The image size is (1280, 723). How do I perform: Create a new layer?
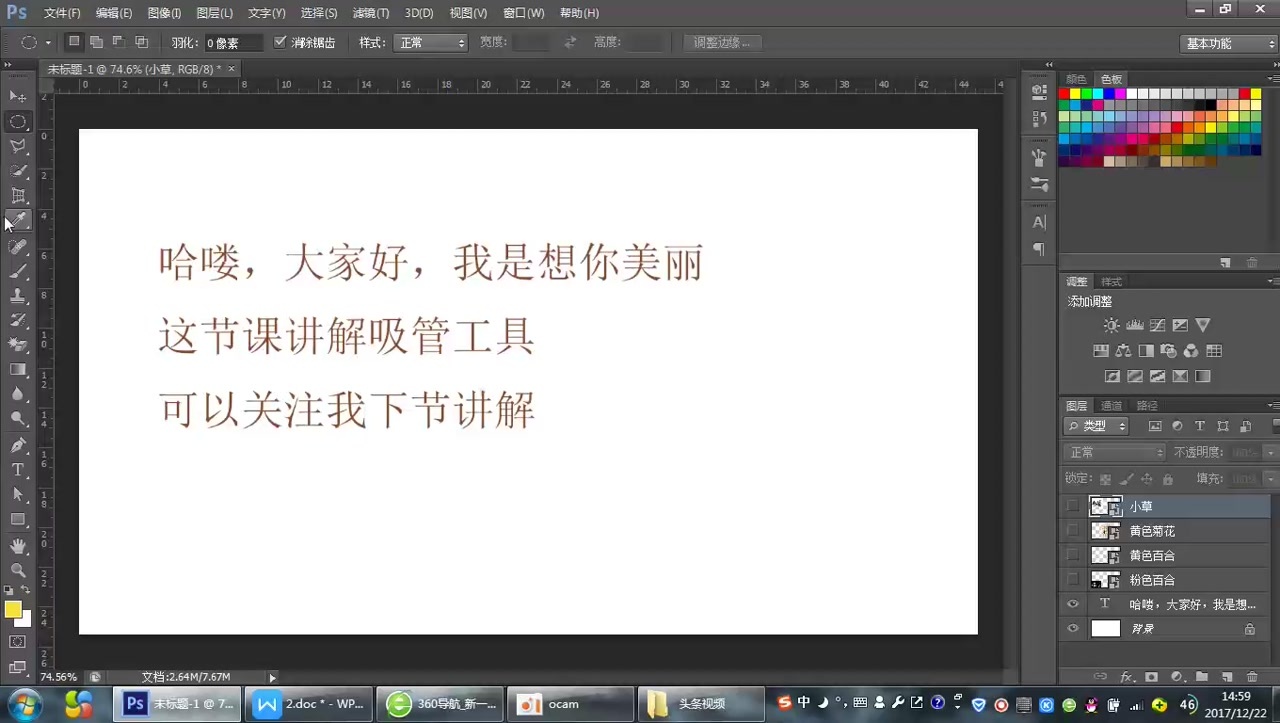coord(1226,677)
